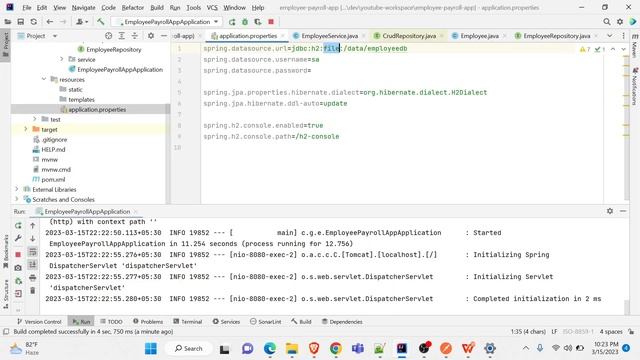
Task: Click the Open folder icon in toolbar
Action: (8, 22)
